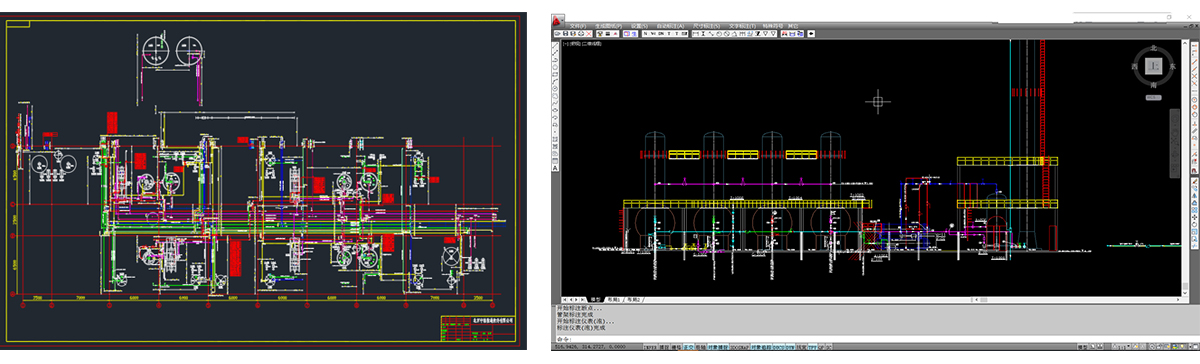Viewport: 1200px width, 364px height.
Task: Click the AutoCAD application logo button
Action: pyautogui.click(x=558, y=20)
